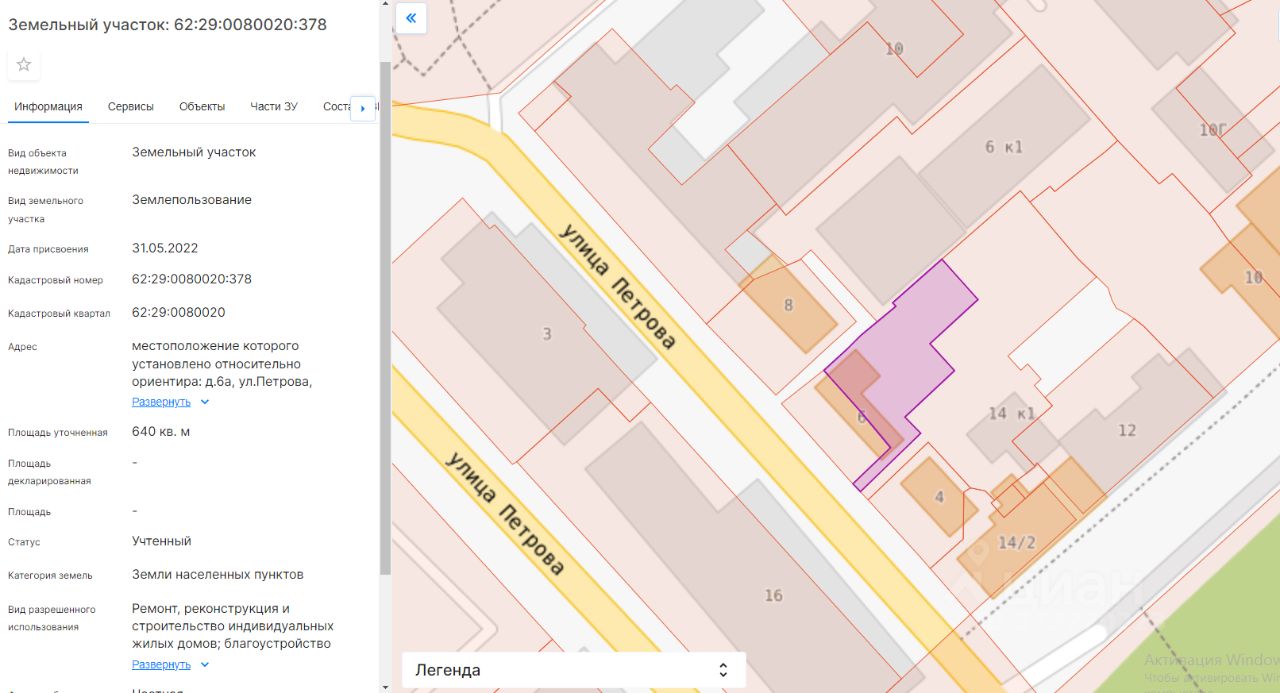This screenshot has height=693, width=1280.
Task: Select building 6 к1 on map
Action: pos(1003,147)
